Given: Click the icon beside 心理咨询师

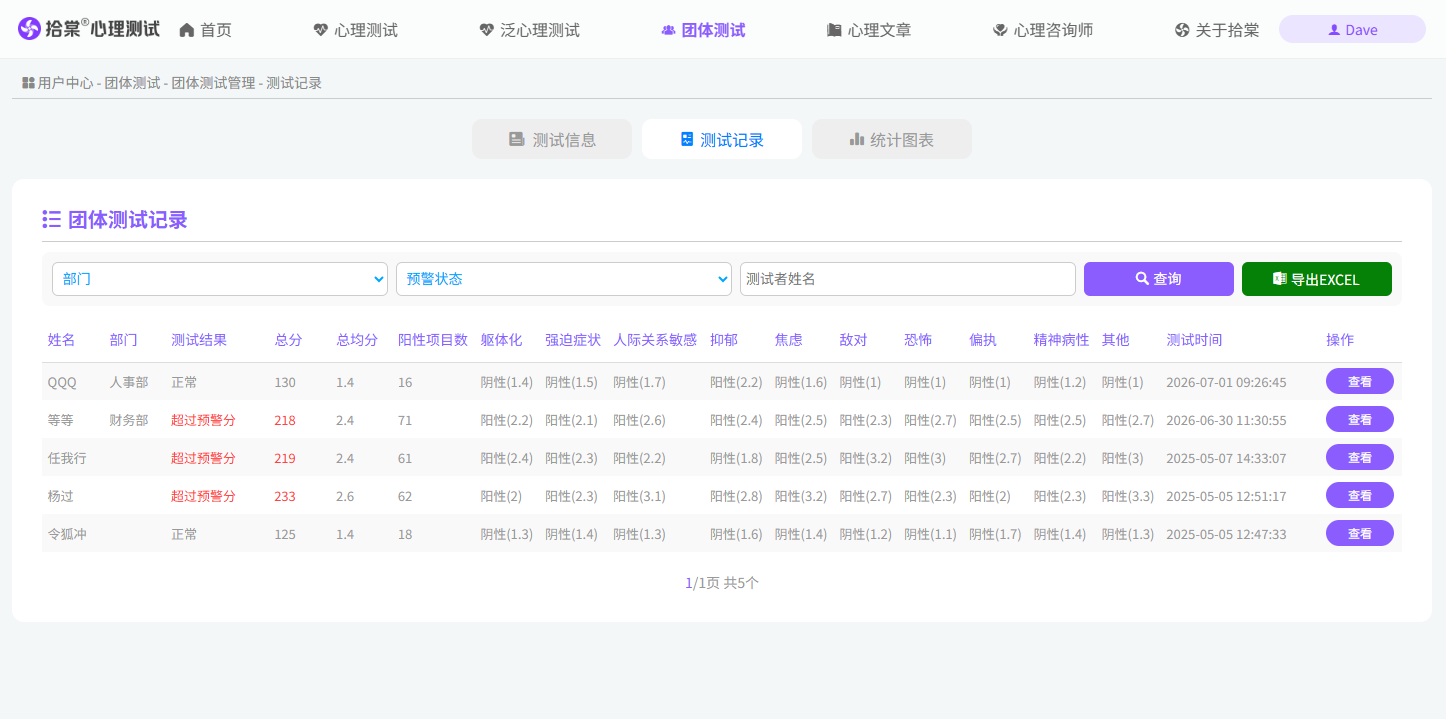Looking at the screenshot, I should tap(1000, 30).
